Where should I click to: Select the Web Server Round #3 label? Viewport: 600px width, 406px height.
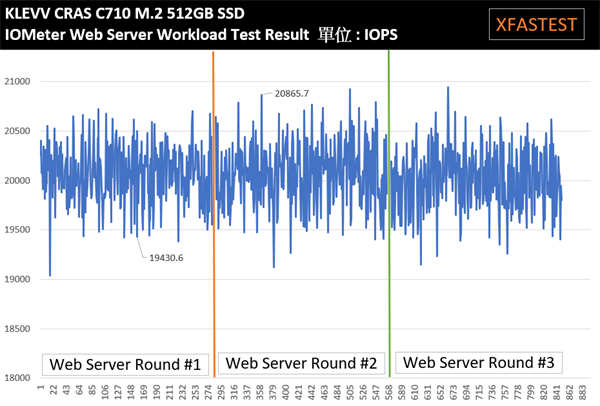(x=479, y=362)
